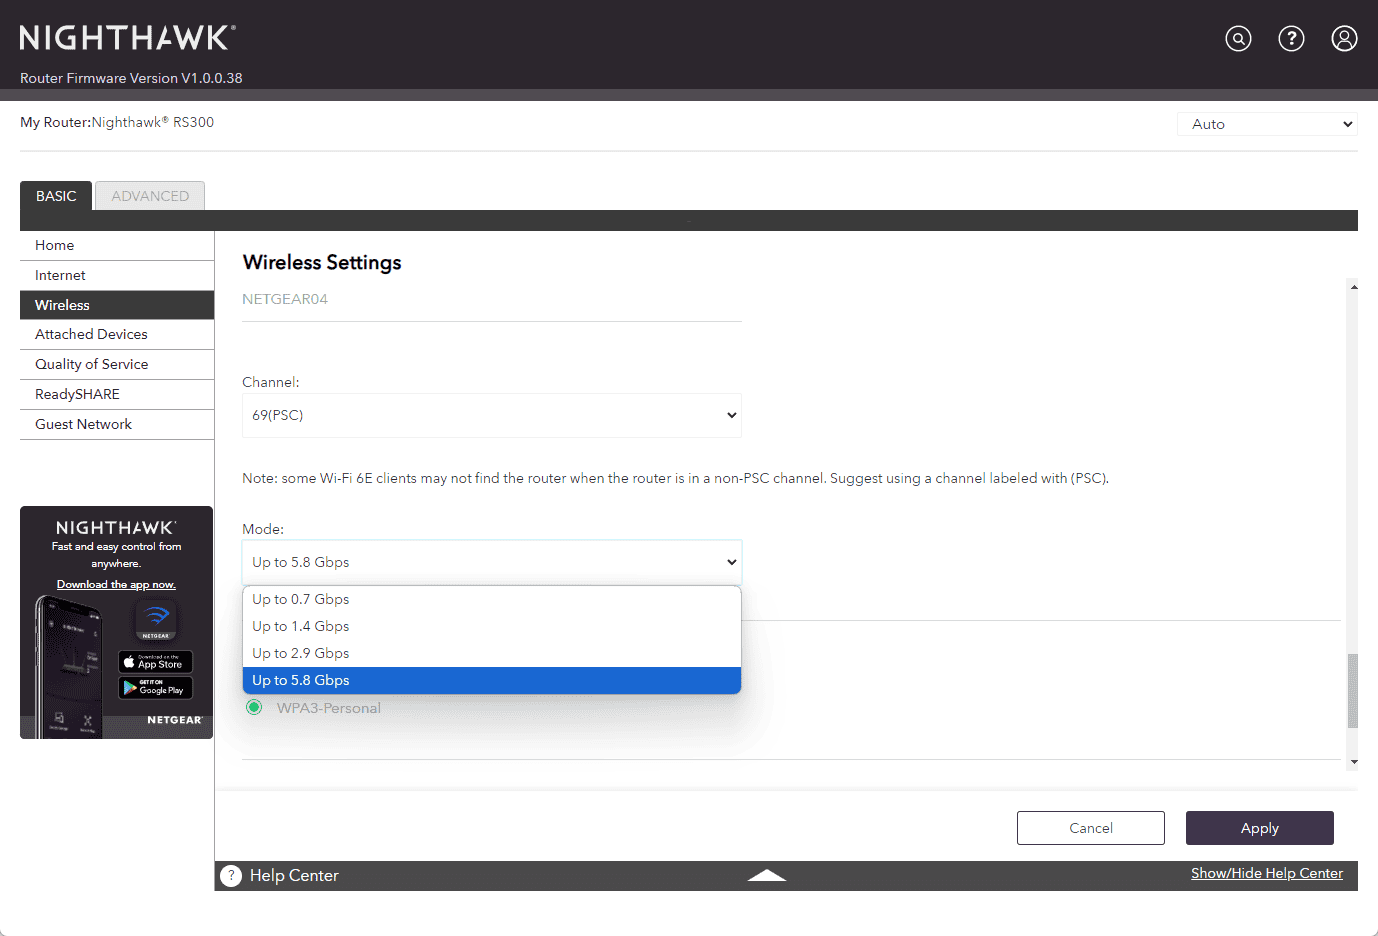Click the search icon in header

1238,39
